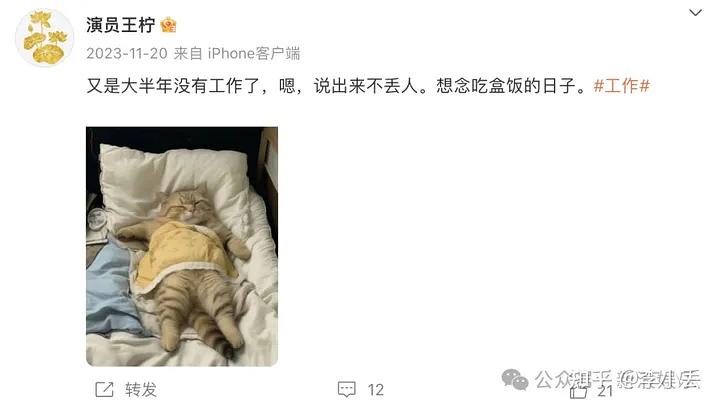
Task: Open comments via the speech bubble icon
Action: pyautogui.click(x=347, y=389)
